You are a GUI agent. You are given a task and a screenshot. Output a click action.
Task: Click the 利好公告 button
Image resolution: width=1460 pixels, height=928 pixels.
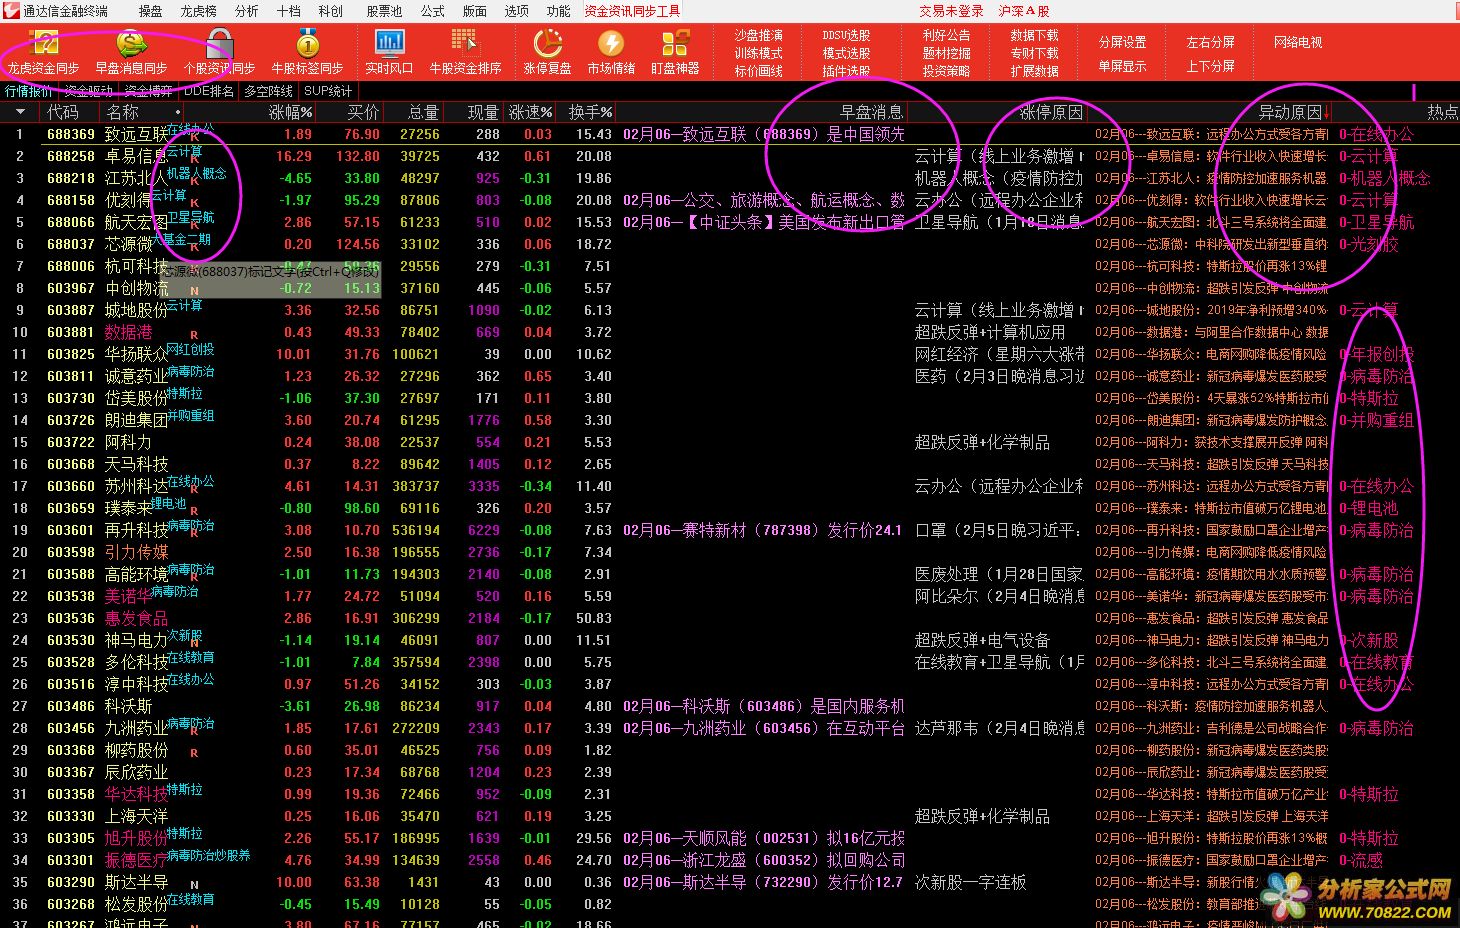point(946,35)
